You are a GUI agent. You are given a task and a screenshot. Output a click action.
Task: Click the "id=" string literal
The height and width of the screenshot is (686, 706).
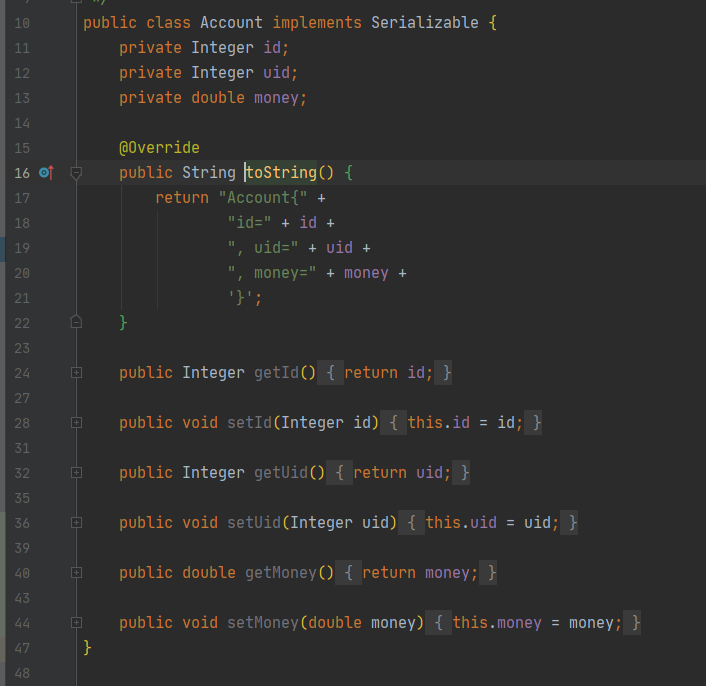pyautogui.click(x=249, y=222)
